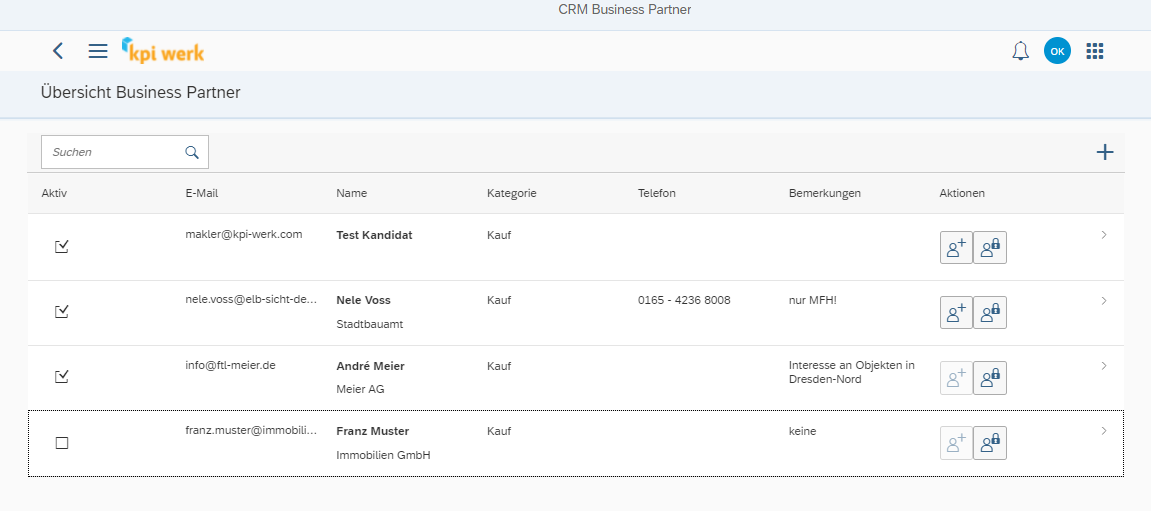Open the OK user avatar menu
Image resolution: width=1151 pixels, height=511 pixels.
point(1057,51)
